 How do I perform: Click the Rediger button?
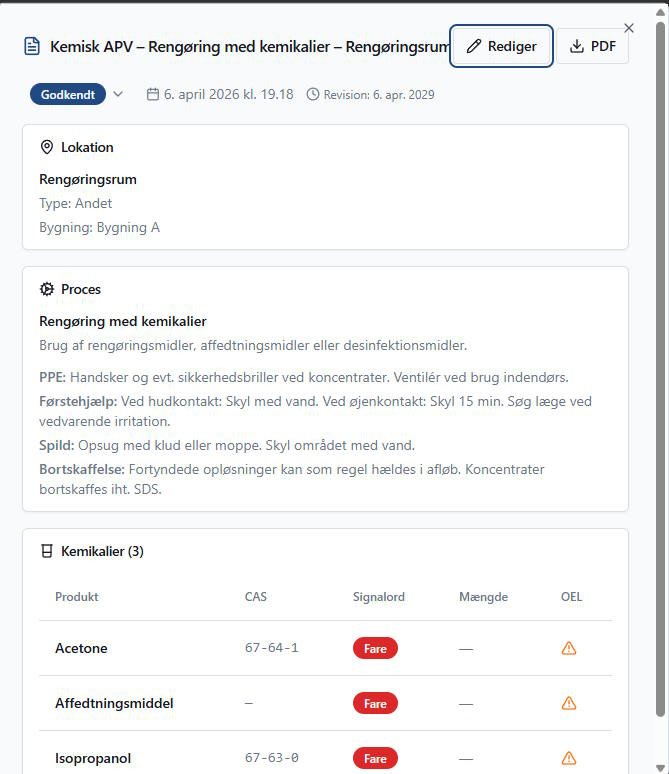click(502, 46)
